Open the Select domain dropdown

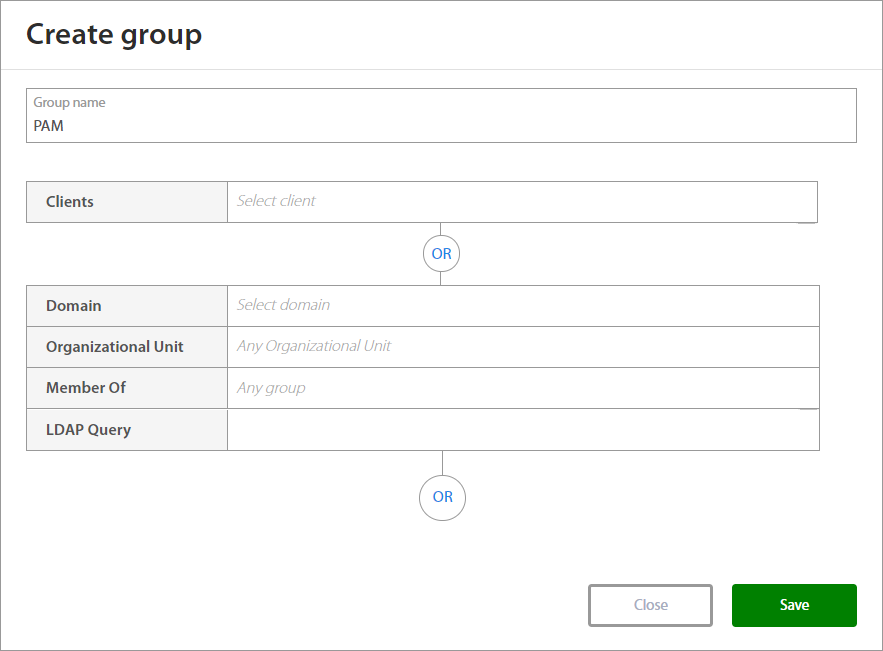(x=522, y=305)
